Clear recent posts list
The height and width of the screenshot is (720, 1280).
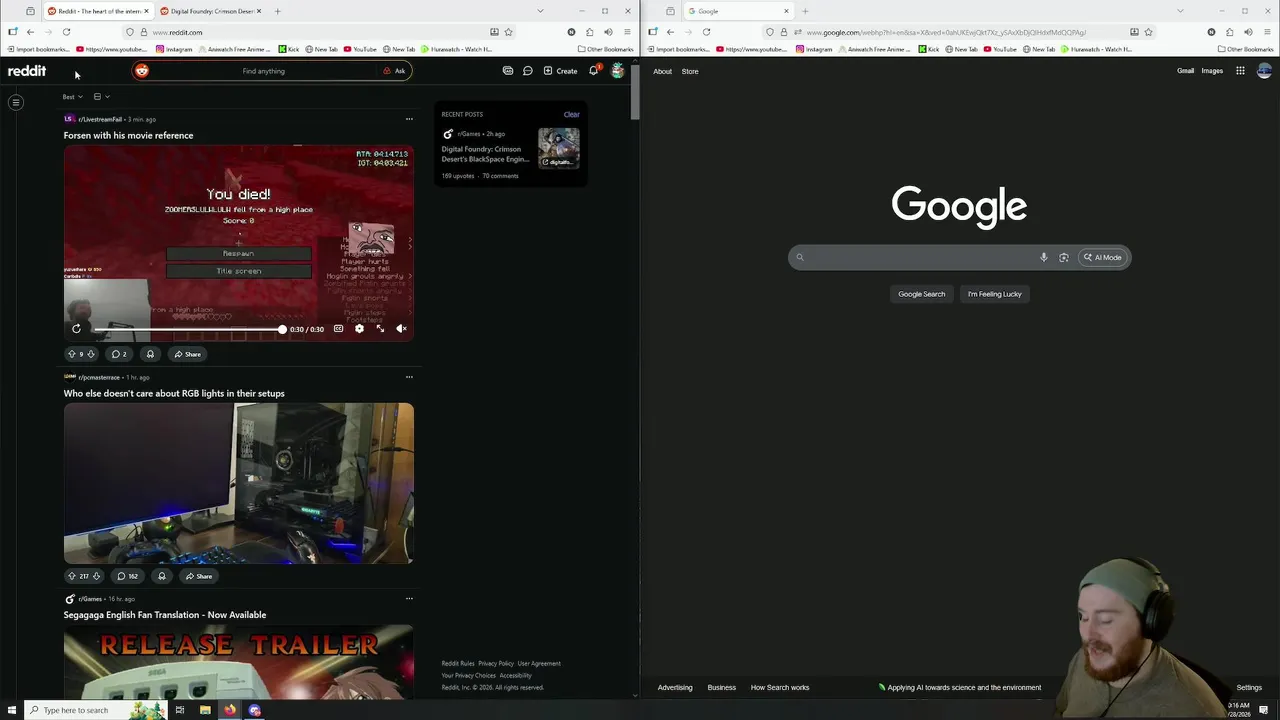pos(571,114)
